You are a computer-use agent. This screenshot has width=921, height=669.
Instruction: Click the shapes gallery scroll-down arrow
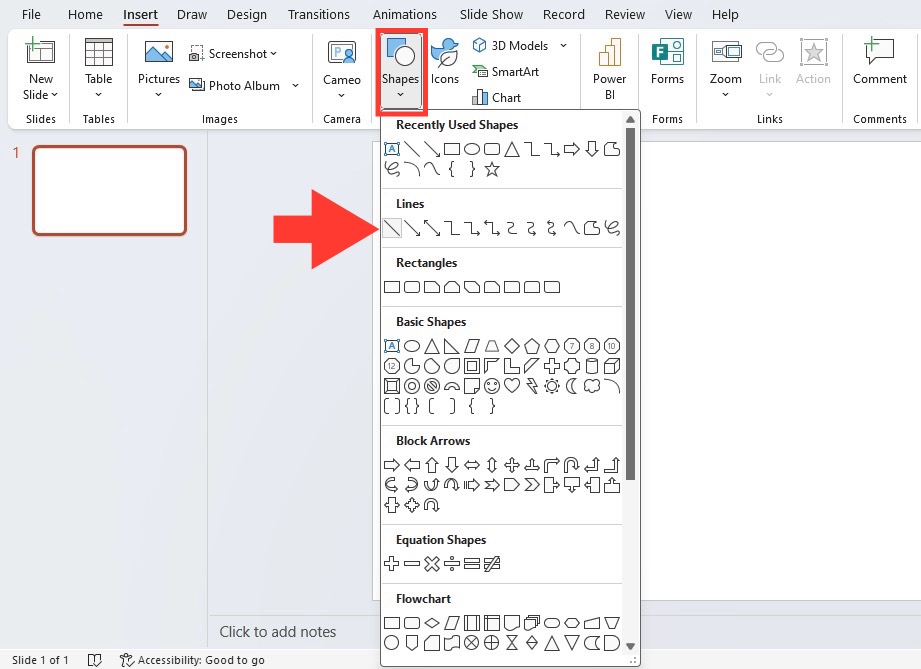pyautogui.click(x=630, y=646)
